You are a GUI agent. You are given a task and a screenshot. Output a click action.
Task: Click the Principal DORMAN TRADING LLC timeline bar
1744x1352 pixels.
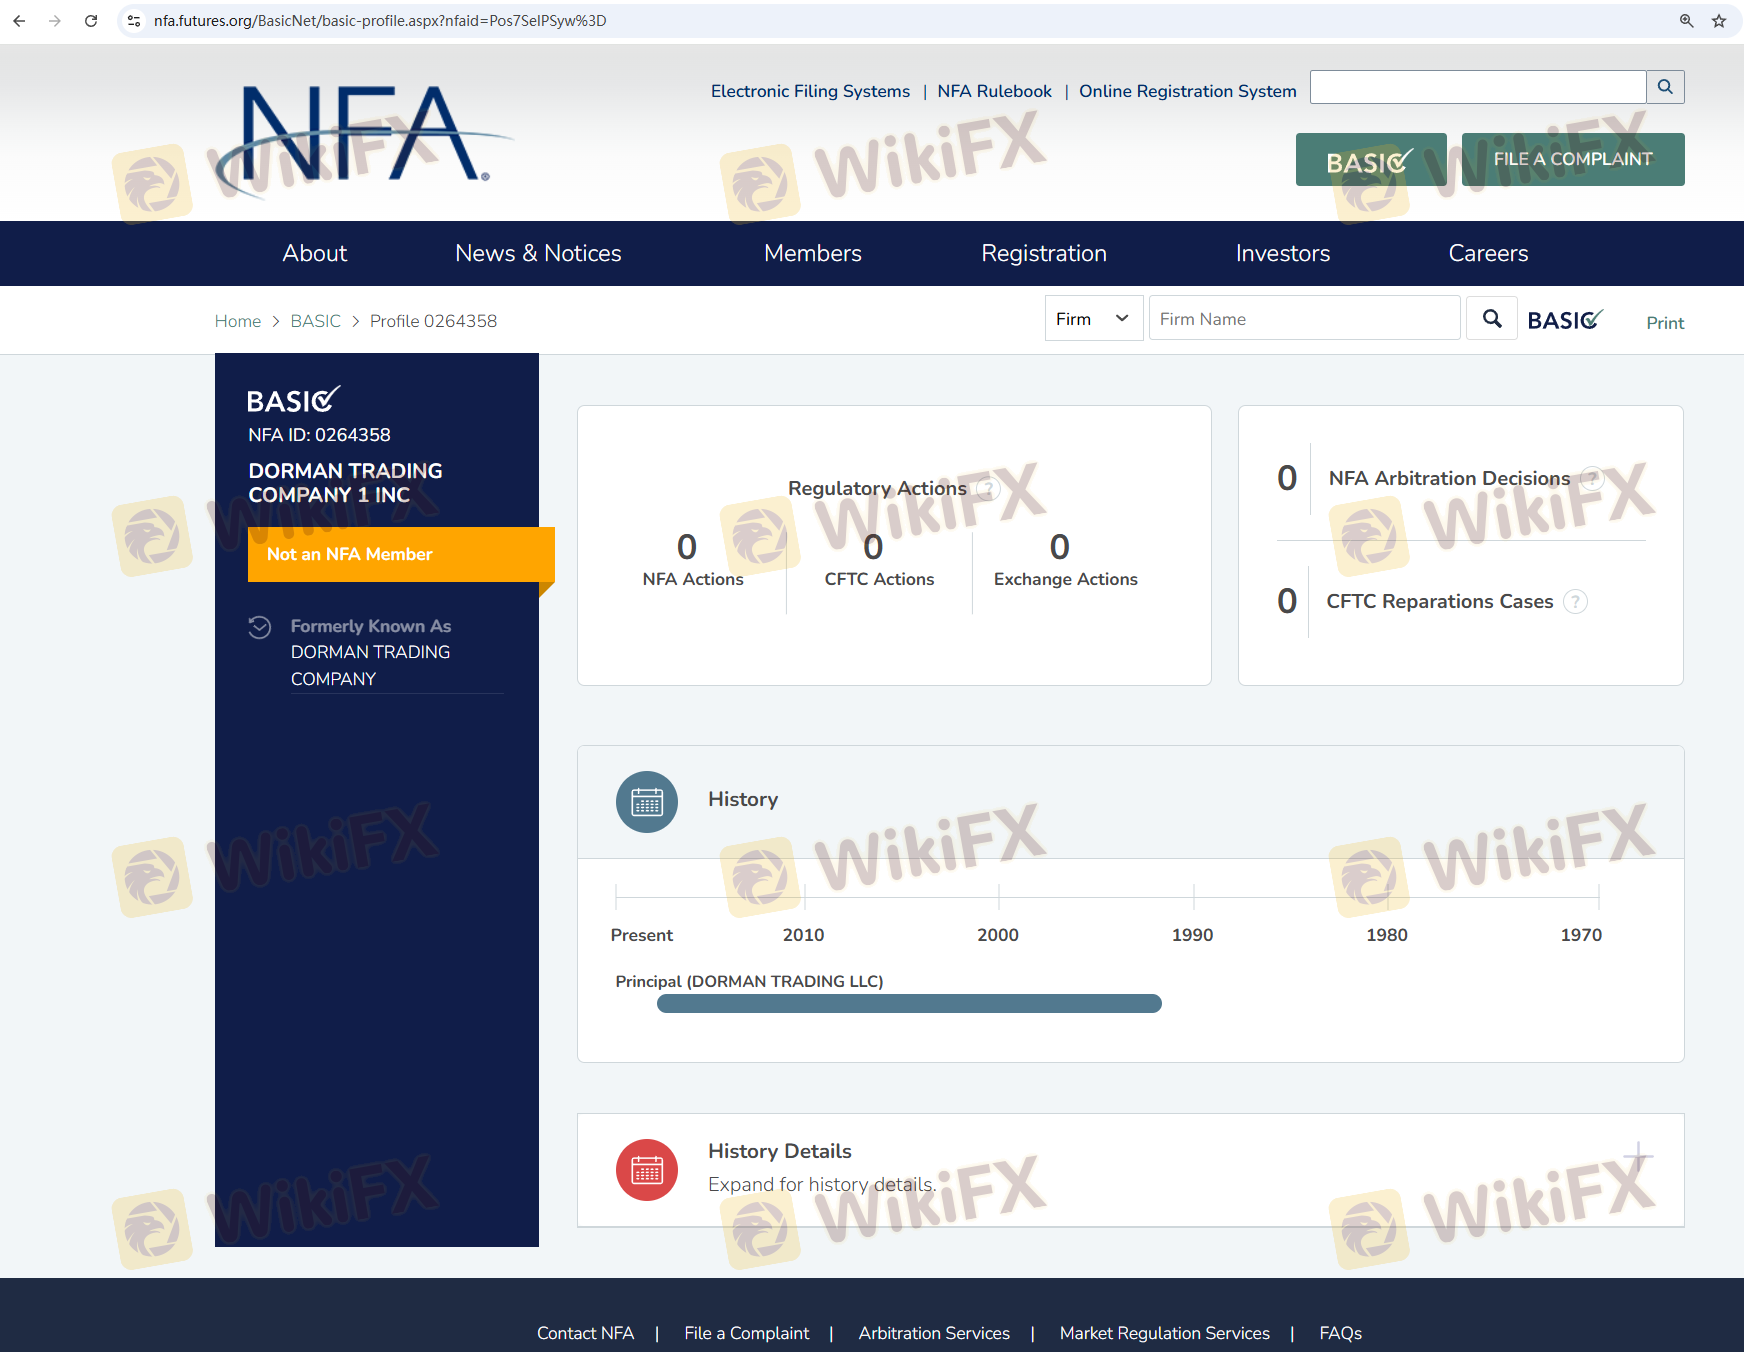tap(908, 1003)
